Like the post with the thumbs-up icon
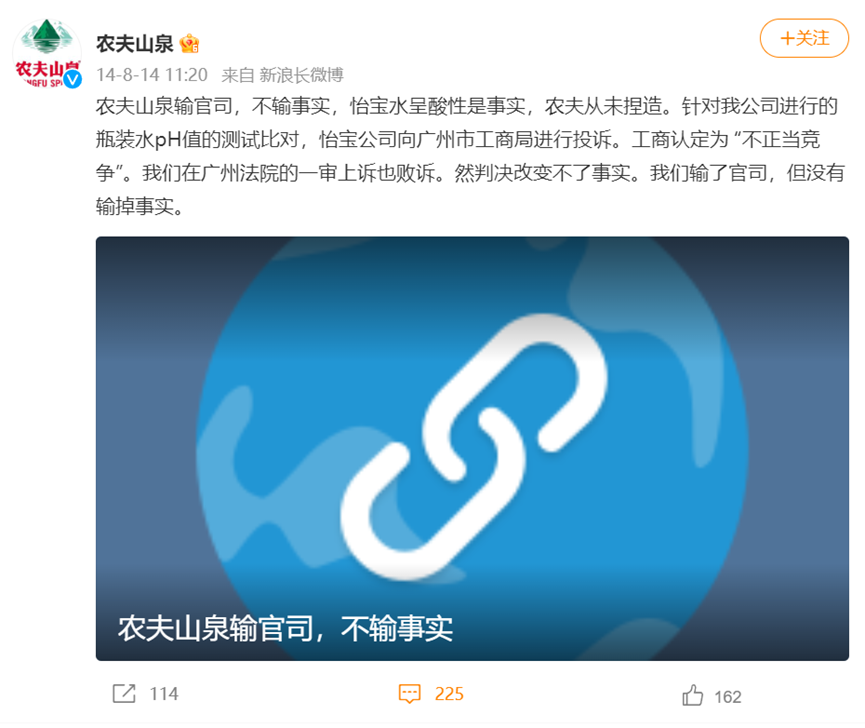The image size is (865, 728). click(x=692, y=695)
